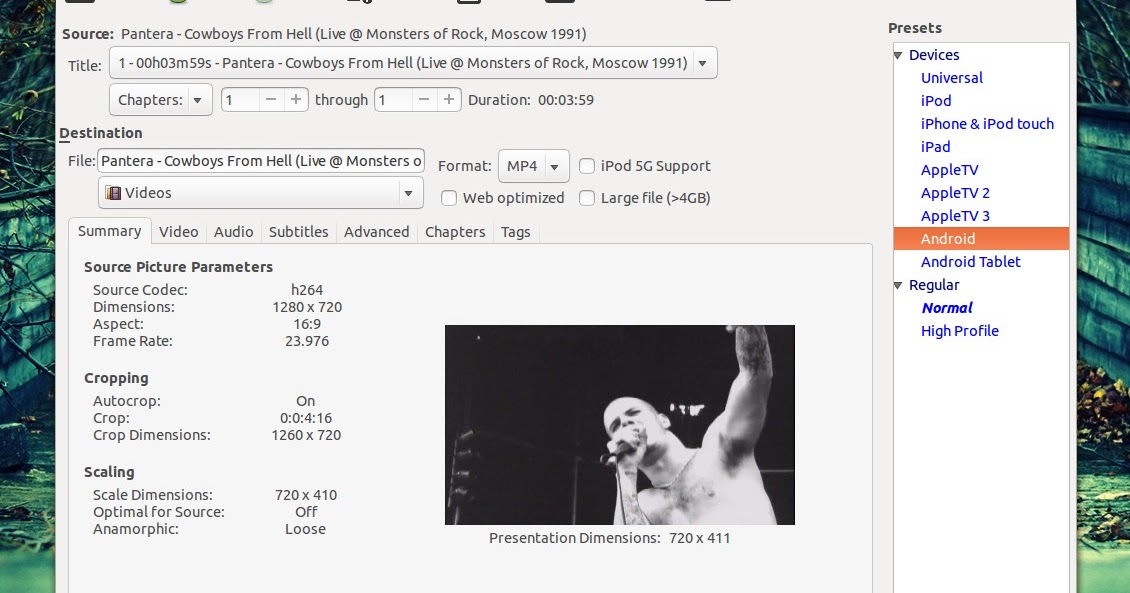The width and height of the screenshot is (1130, 593).
Task: Click inside the destination File name field
Action: tap(260, 160)
